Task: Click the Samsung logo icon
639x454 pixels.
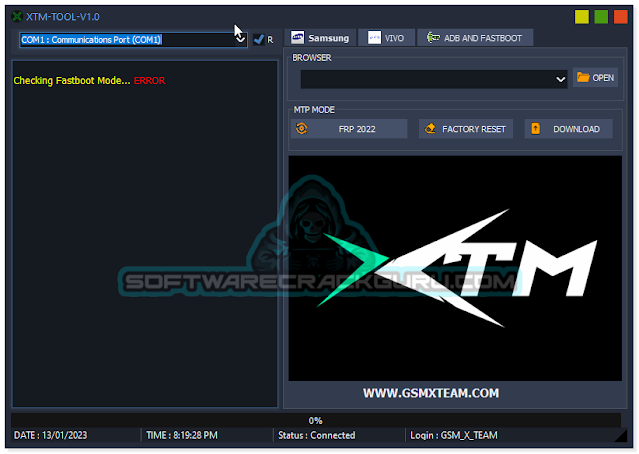Action: (297, 37)
